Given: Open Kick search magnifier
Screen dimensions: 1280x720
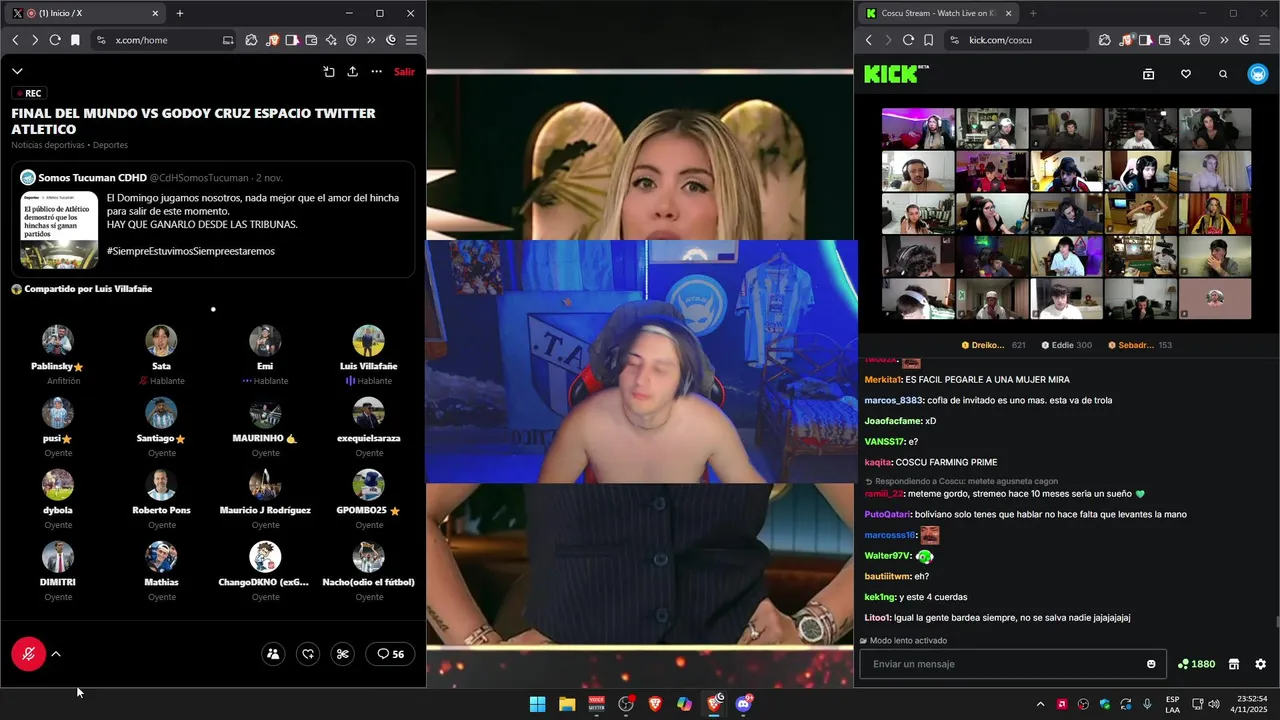Looking at the screenshot, I should (1223, 74).
